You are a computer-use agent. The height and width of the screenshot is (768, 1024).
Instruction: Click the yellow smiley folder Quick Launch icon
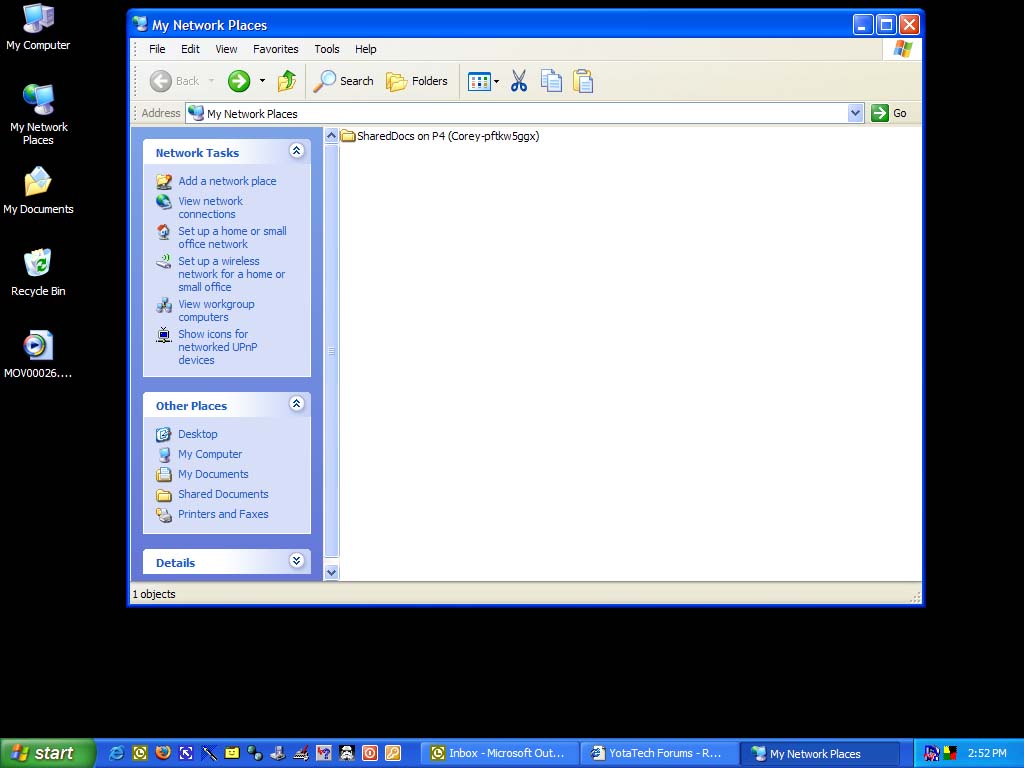pyautogui.click(x=232, y=753)
